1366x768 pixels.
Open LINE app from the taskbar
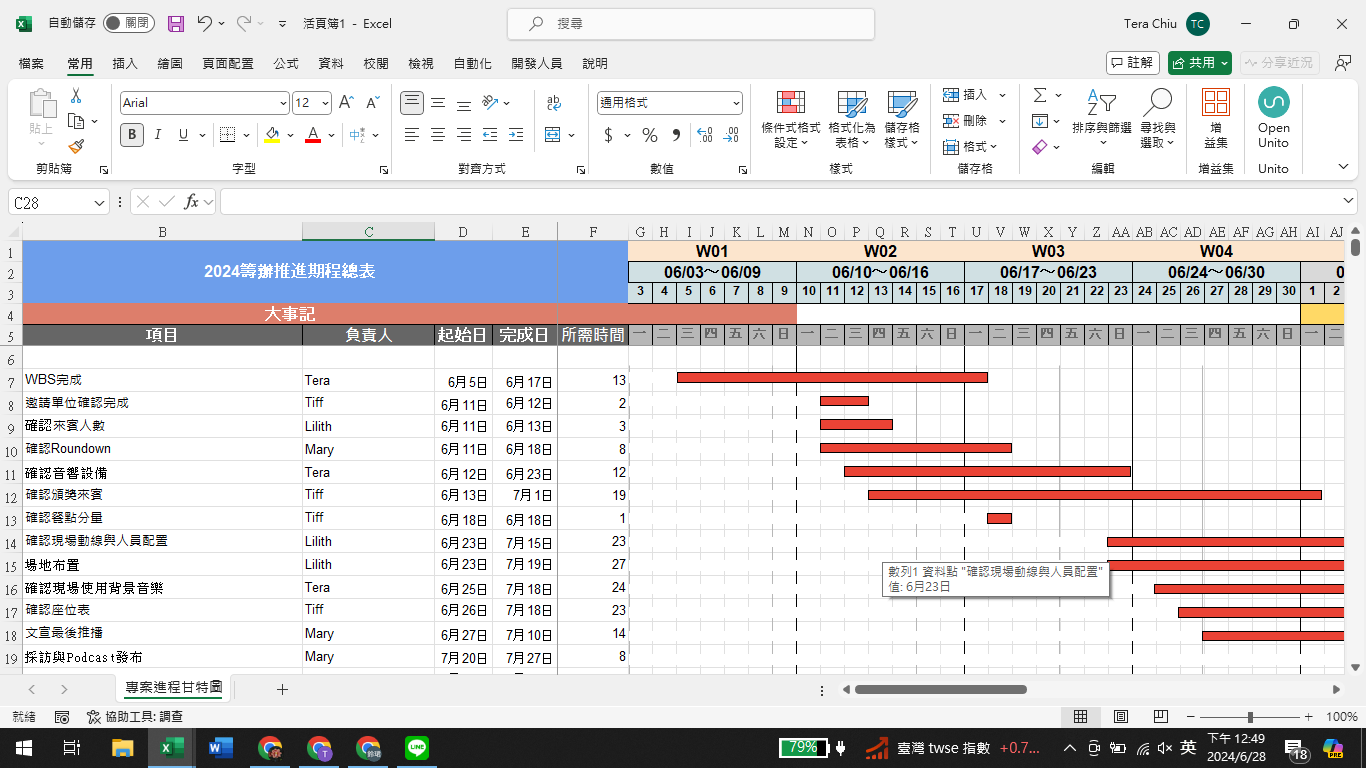(x=417, y=748)
